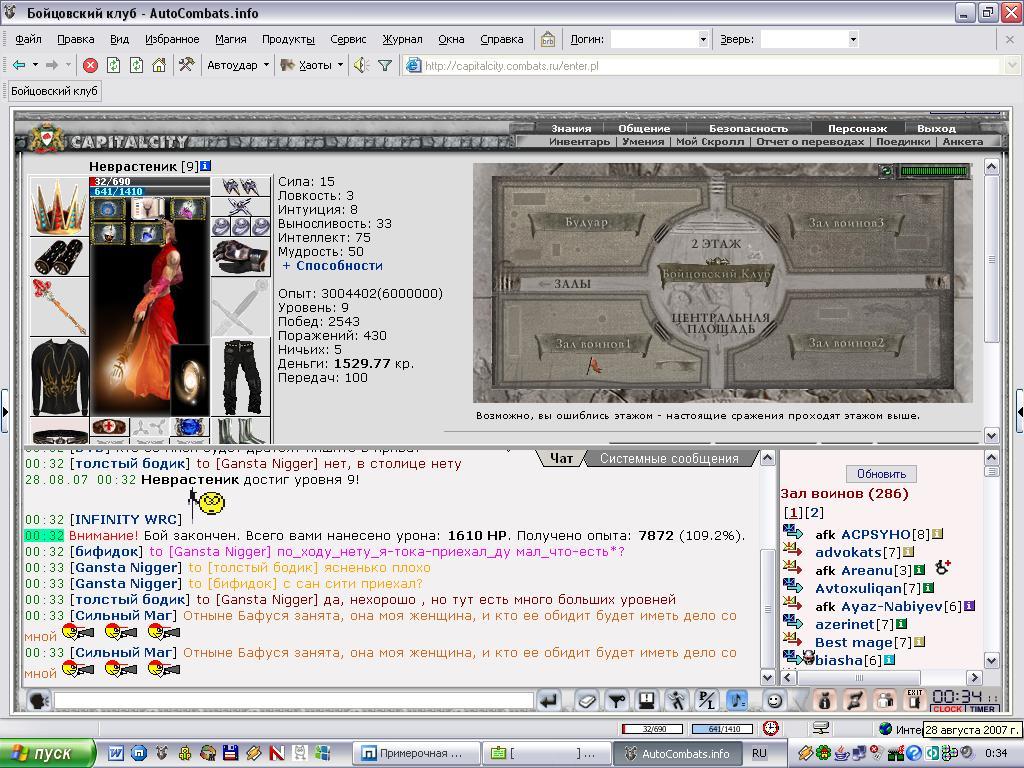The width and height of the screenshot is (1024, 768).
Task: Click the red stop loading icon
Action: pos(91,65)
